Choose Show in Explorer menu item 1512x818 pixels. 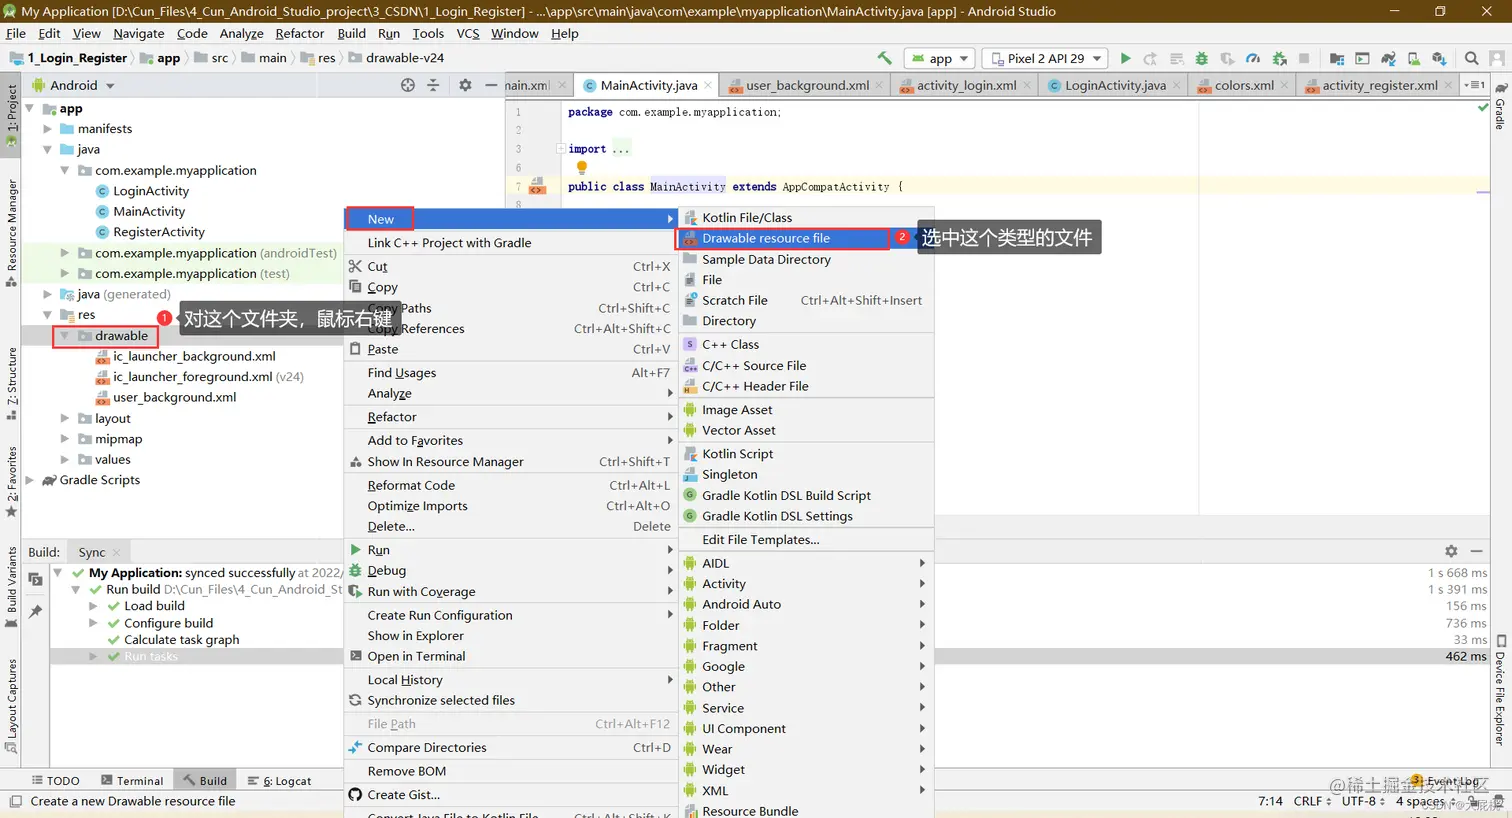[510, 636]
